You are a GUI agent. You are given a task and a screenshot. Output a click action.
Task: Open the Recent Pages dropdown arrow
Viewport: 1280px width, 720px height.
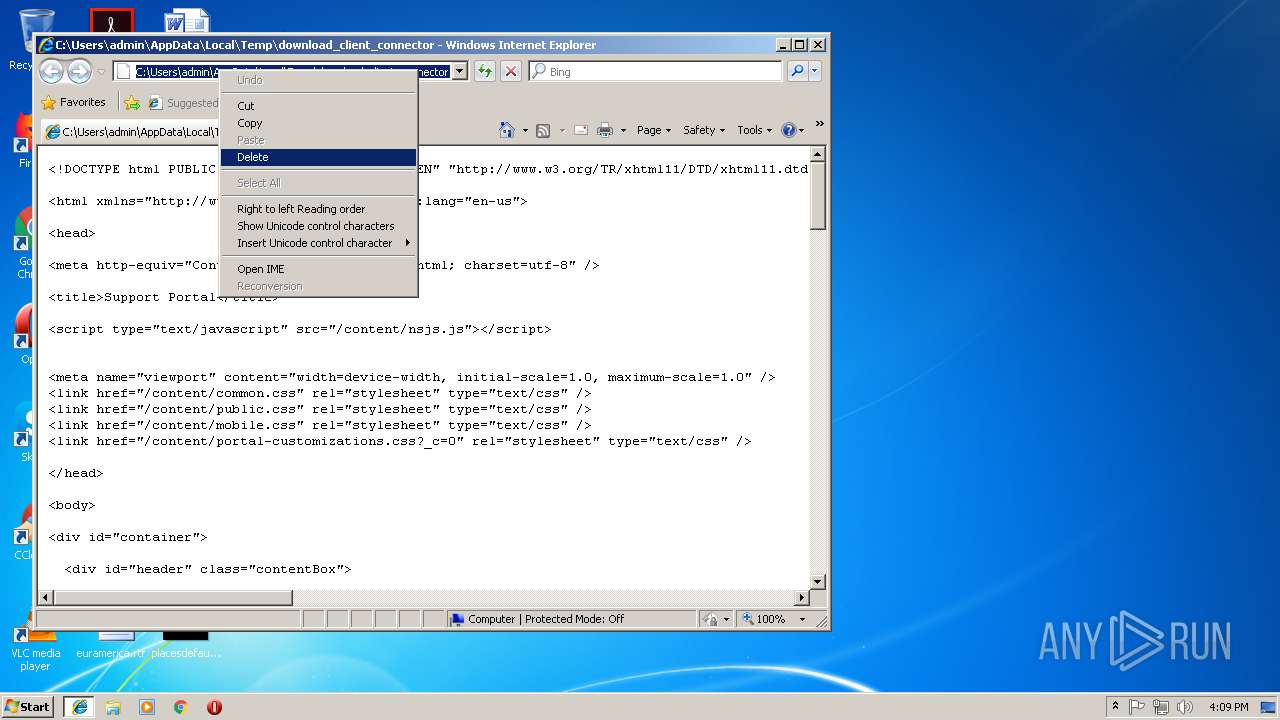click(101, 72)
